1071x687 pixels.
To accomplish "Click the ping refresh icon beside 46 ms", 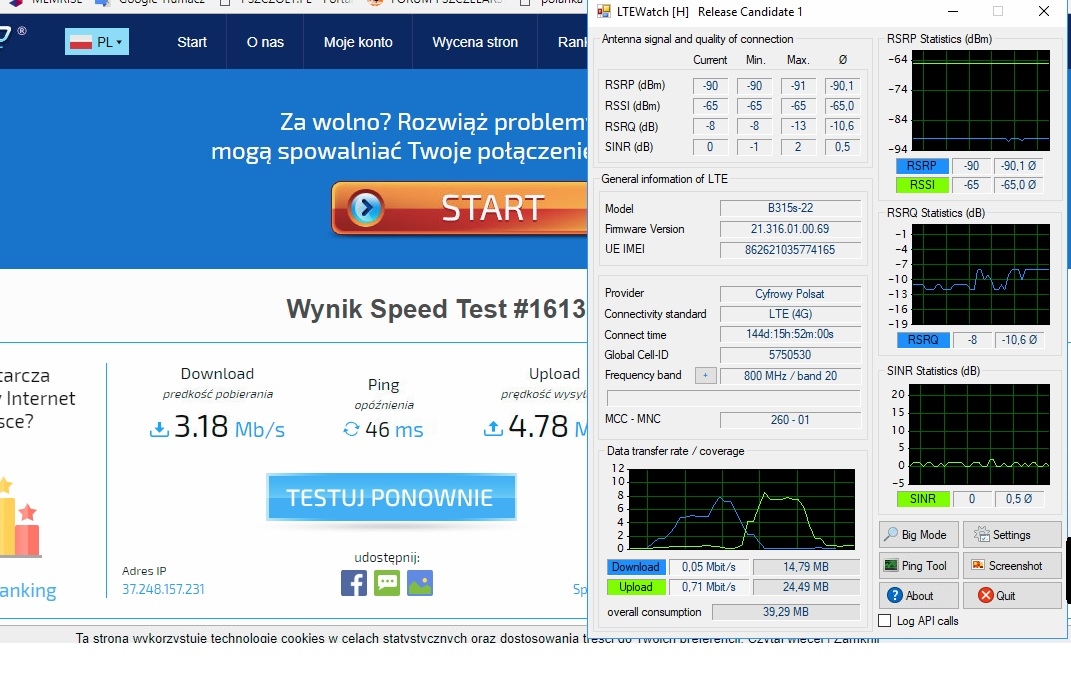I will point(351,429).
